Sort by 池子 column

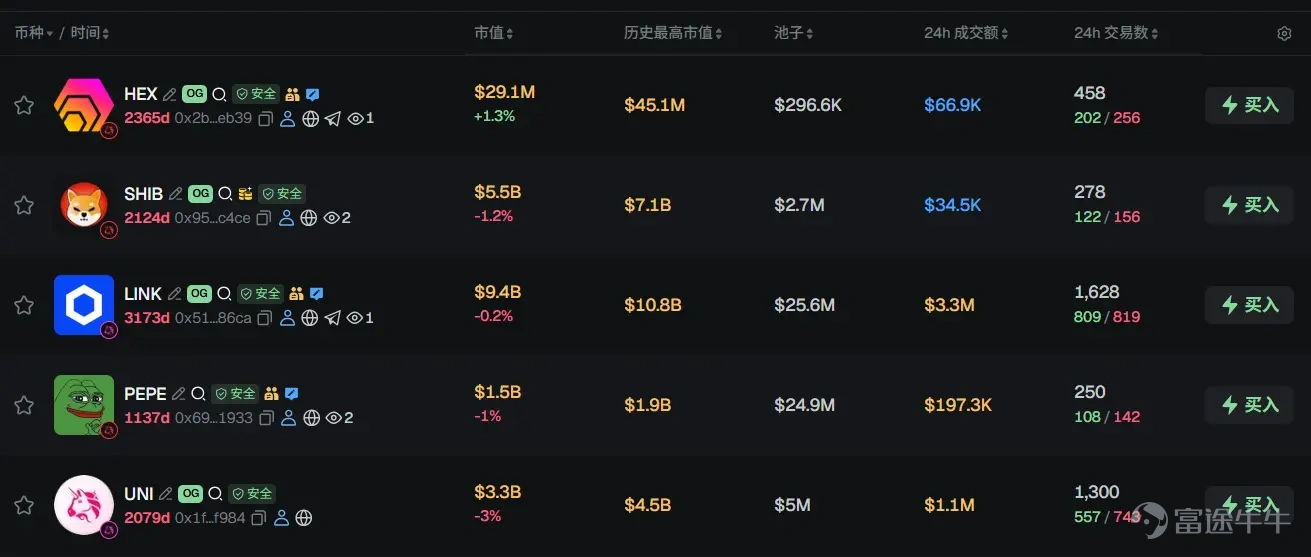(794, 33)
